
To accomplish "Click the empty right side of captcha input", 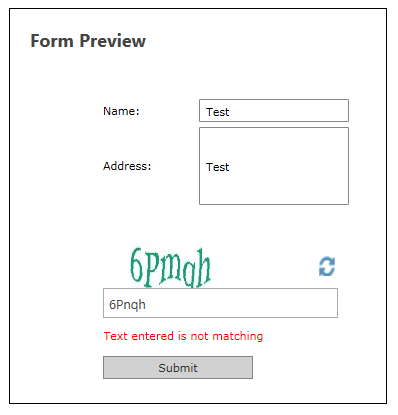I will click(x=242, y=303).
